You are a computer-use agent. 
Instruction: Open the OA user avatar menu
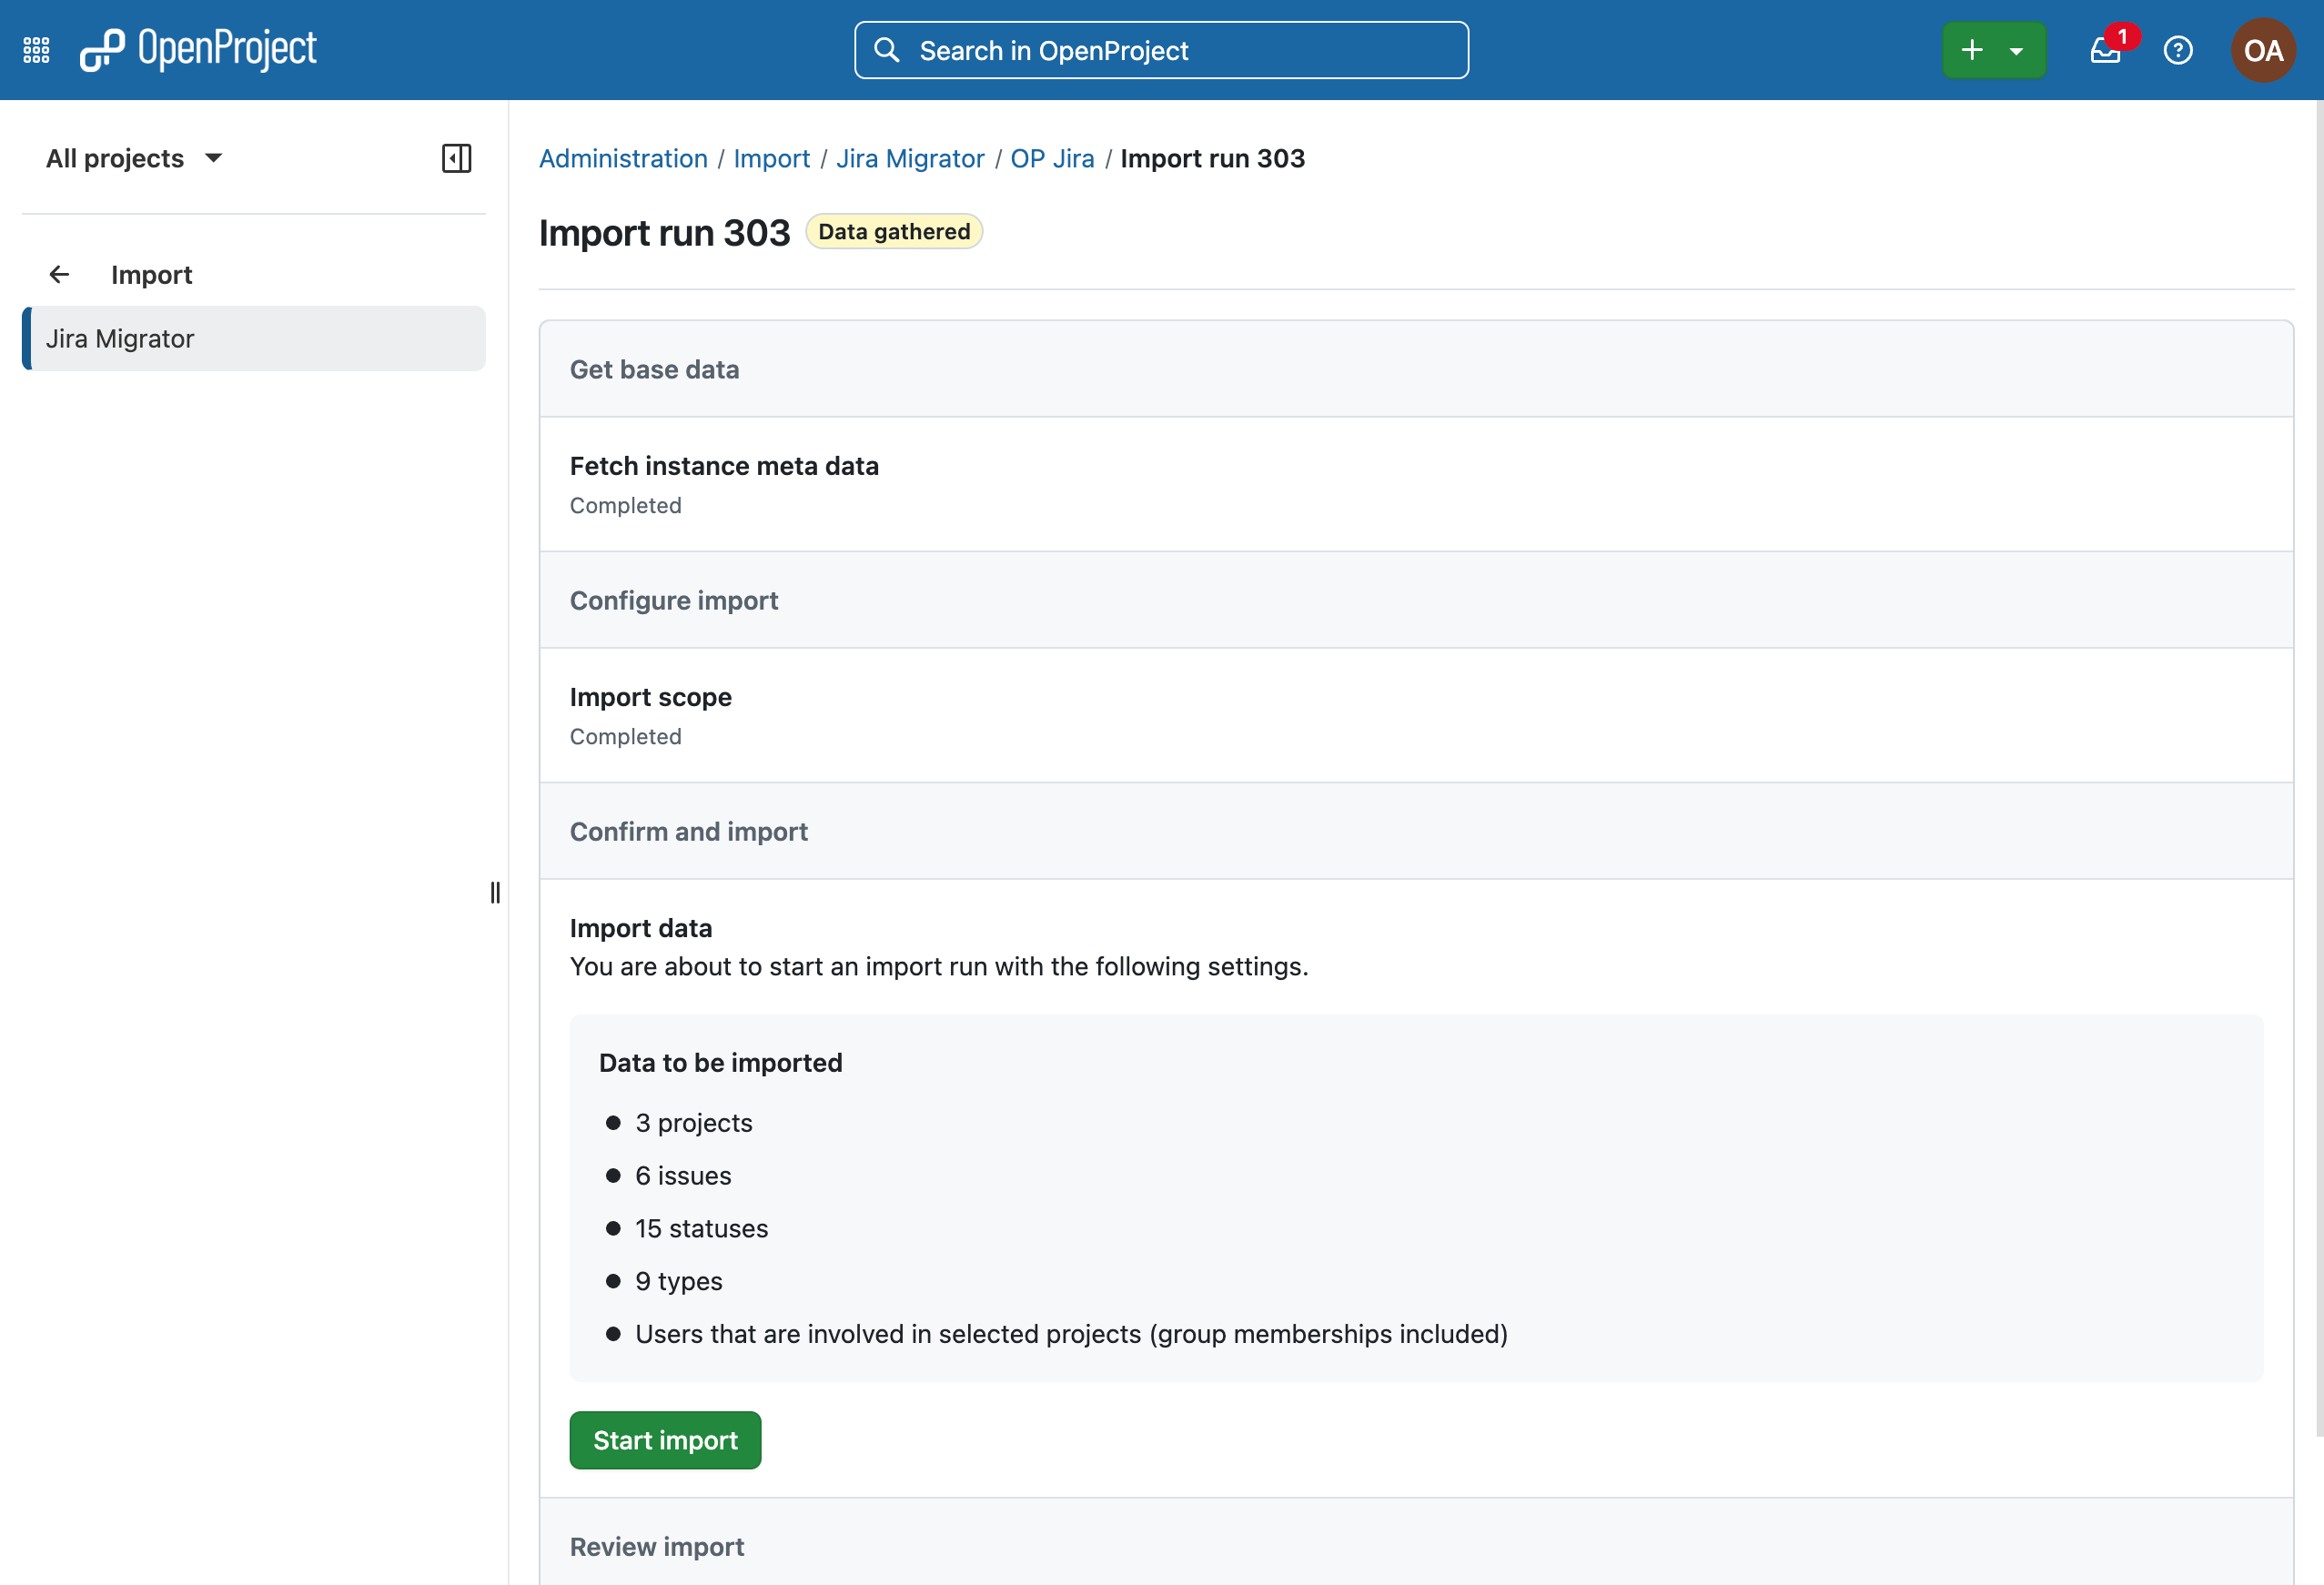2262,50
